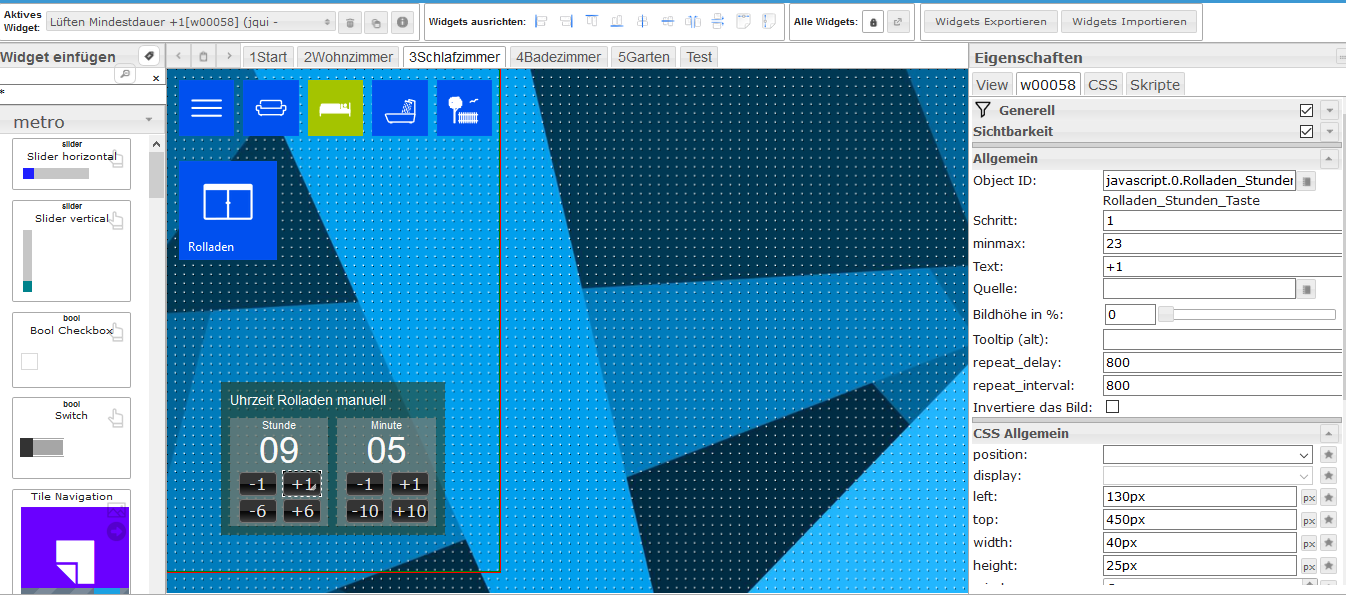This screenshot has height=600, width=1346.
Task: Lock all widgets with the padlock icon
Action: [x=872, y=21]
